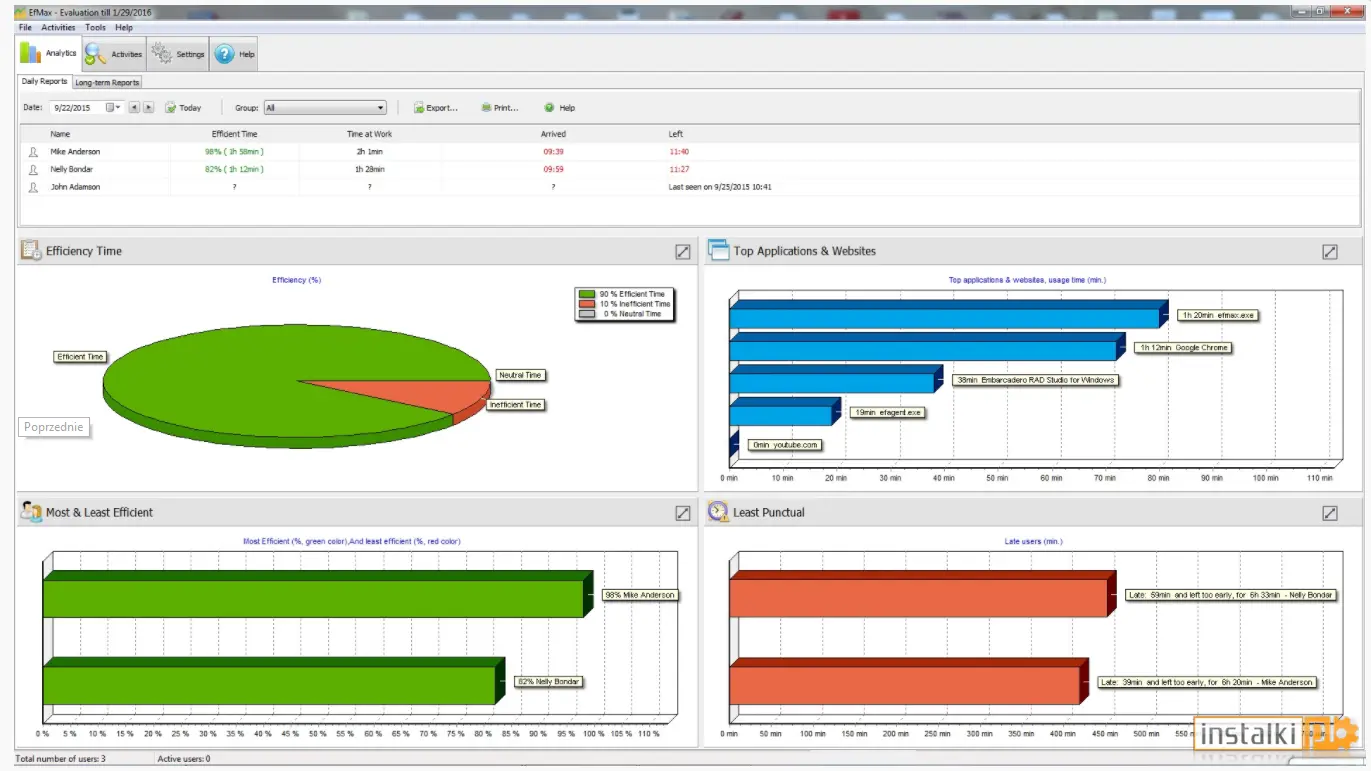Screen dimensions: 1371x771
Task: Expand the Top Applications & Websites panel
Action: click(1330, 252)
